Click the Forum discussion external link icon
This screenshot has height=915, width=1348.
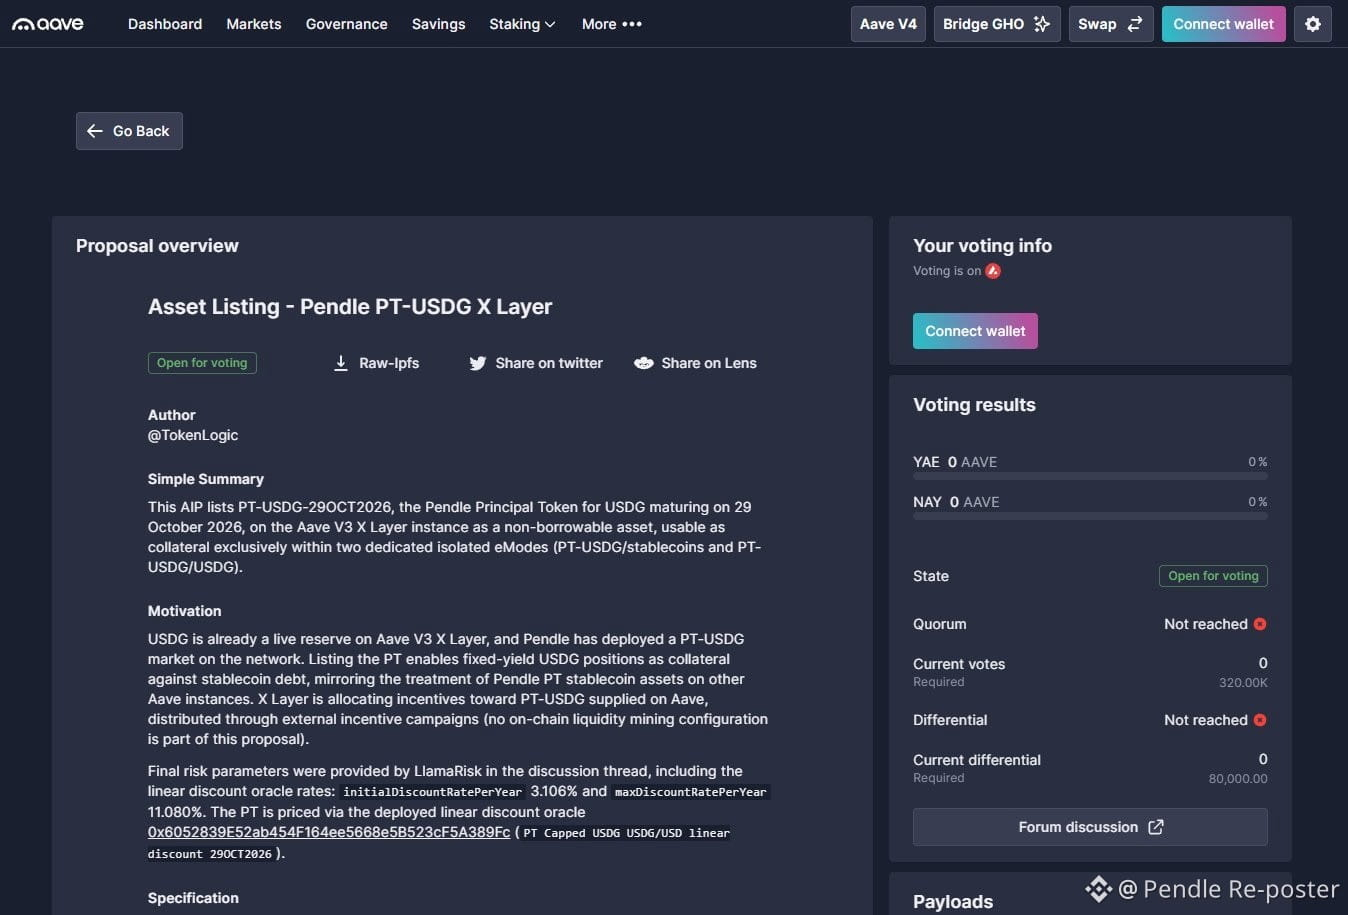pos(1156,827)
